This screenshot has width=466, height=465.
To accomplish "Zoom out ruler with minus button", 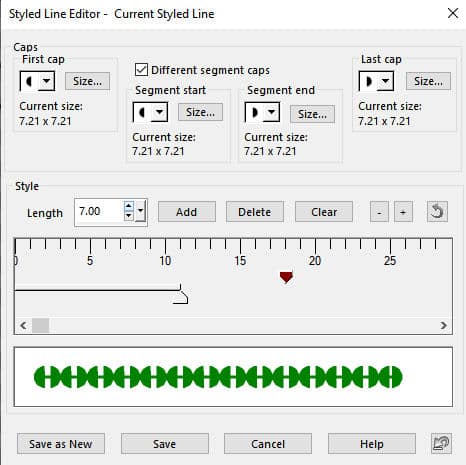I will point(379,212).
